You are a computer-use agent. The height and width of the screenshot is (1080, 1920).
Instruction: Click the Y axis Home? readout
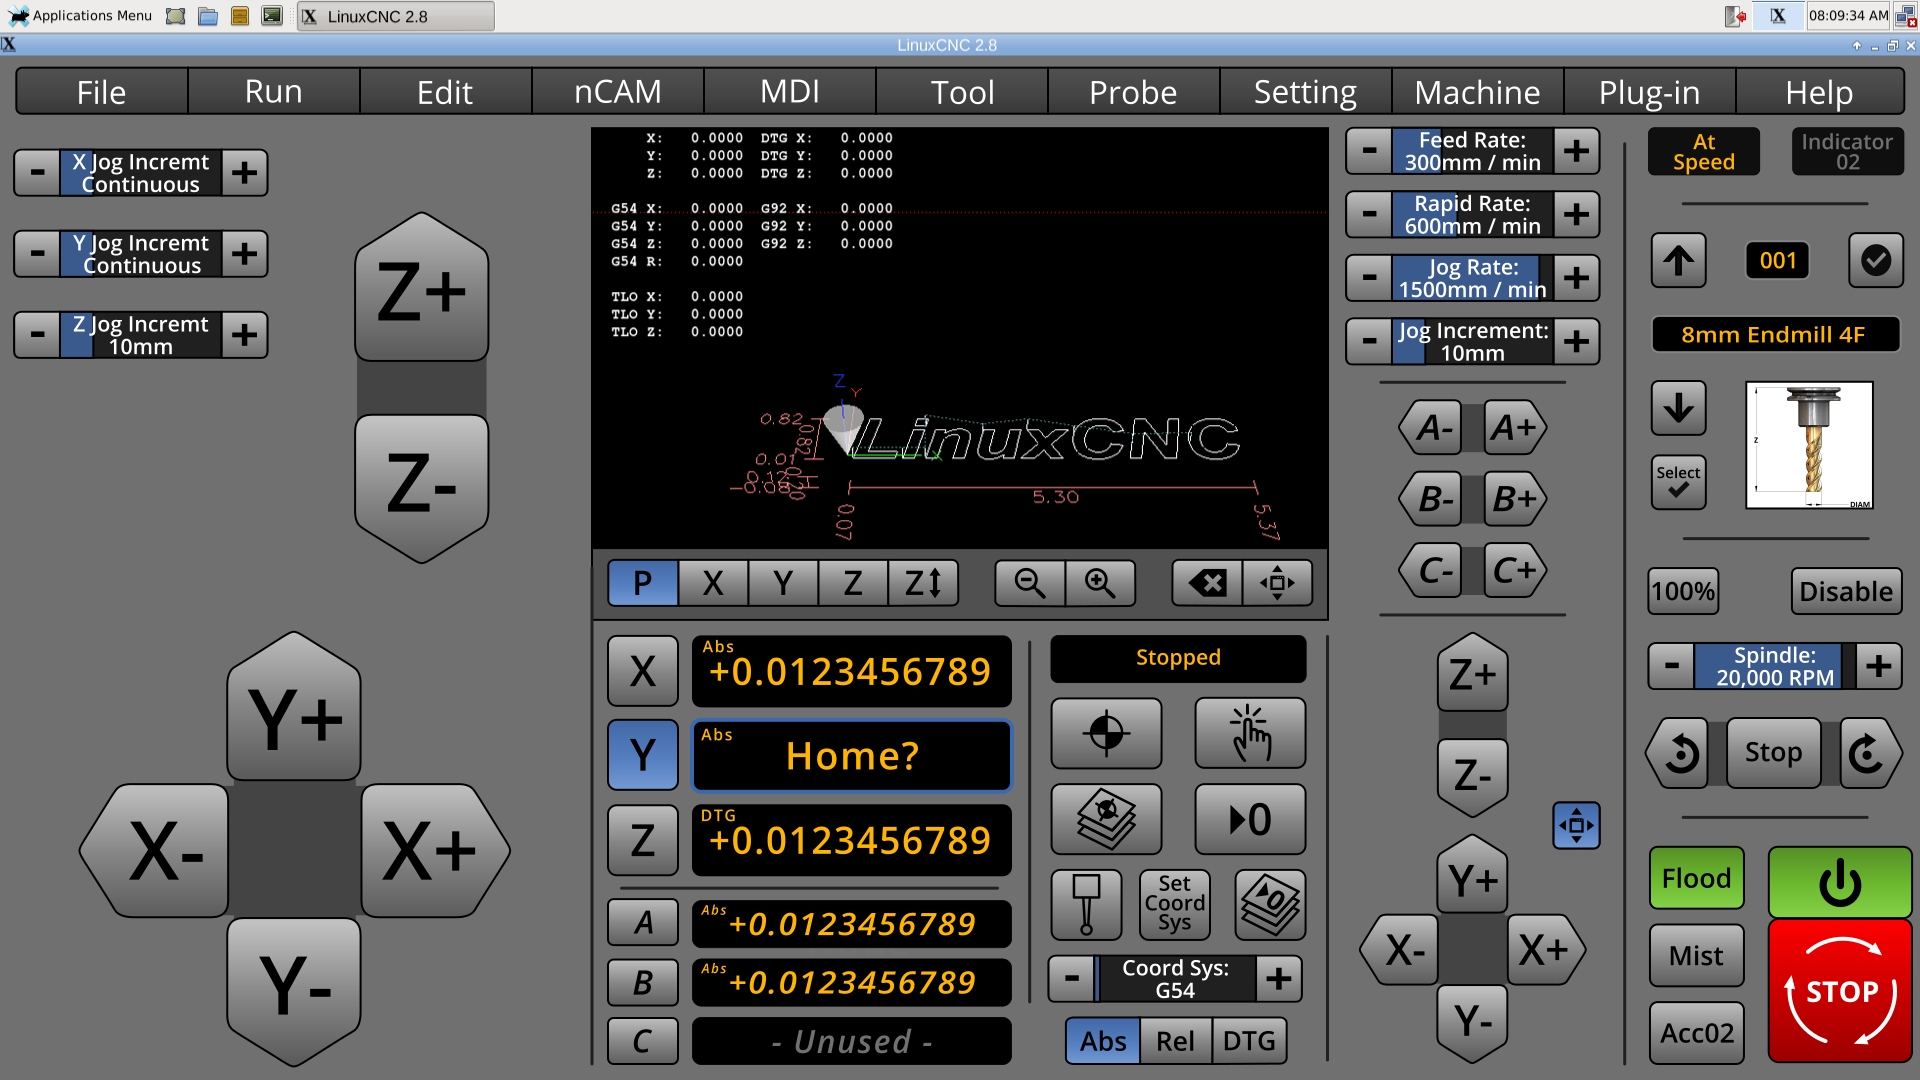click(852, 756)
